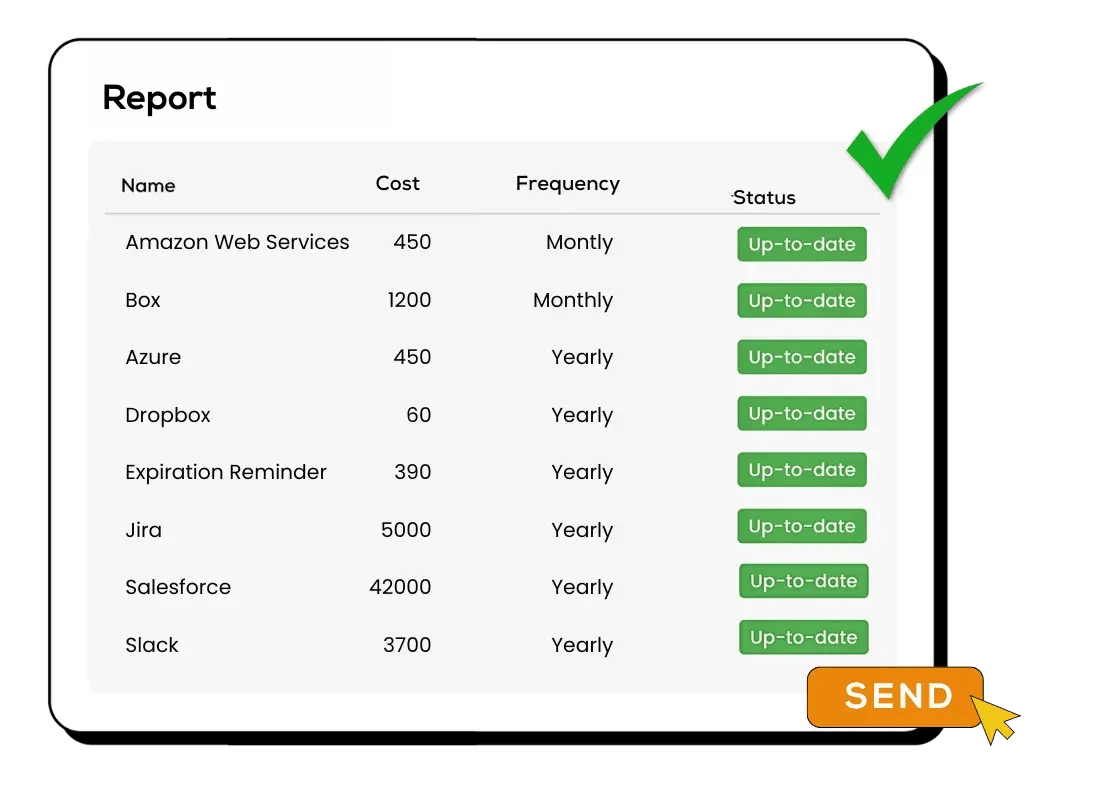1100x785 pixels.
Task: Click the Up-to-date status for Dropbox
Action: [802, 413]
